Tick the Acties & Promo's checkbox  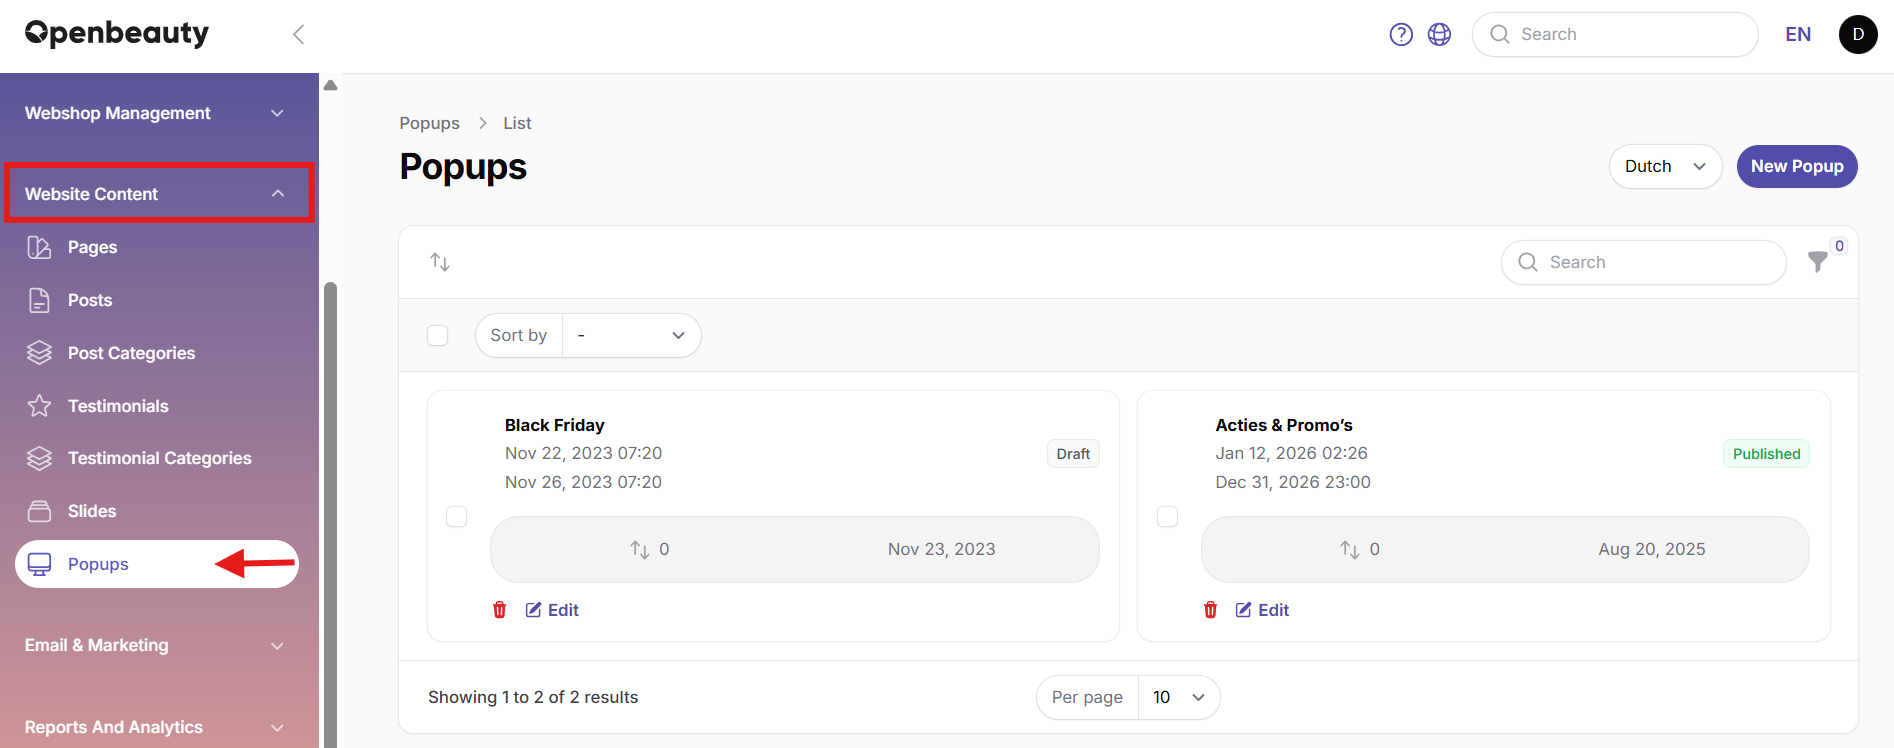pyautogui.click(x=1167, y=516)
